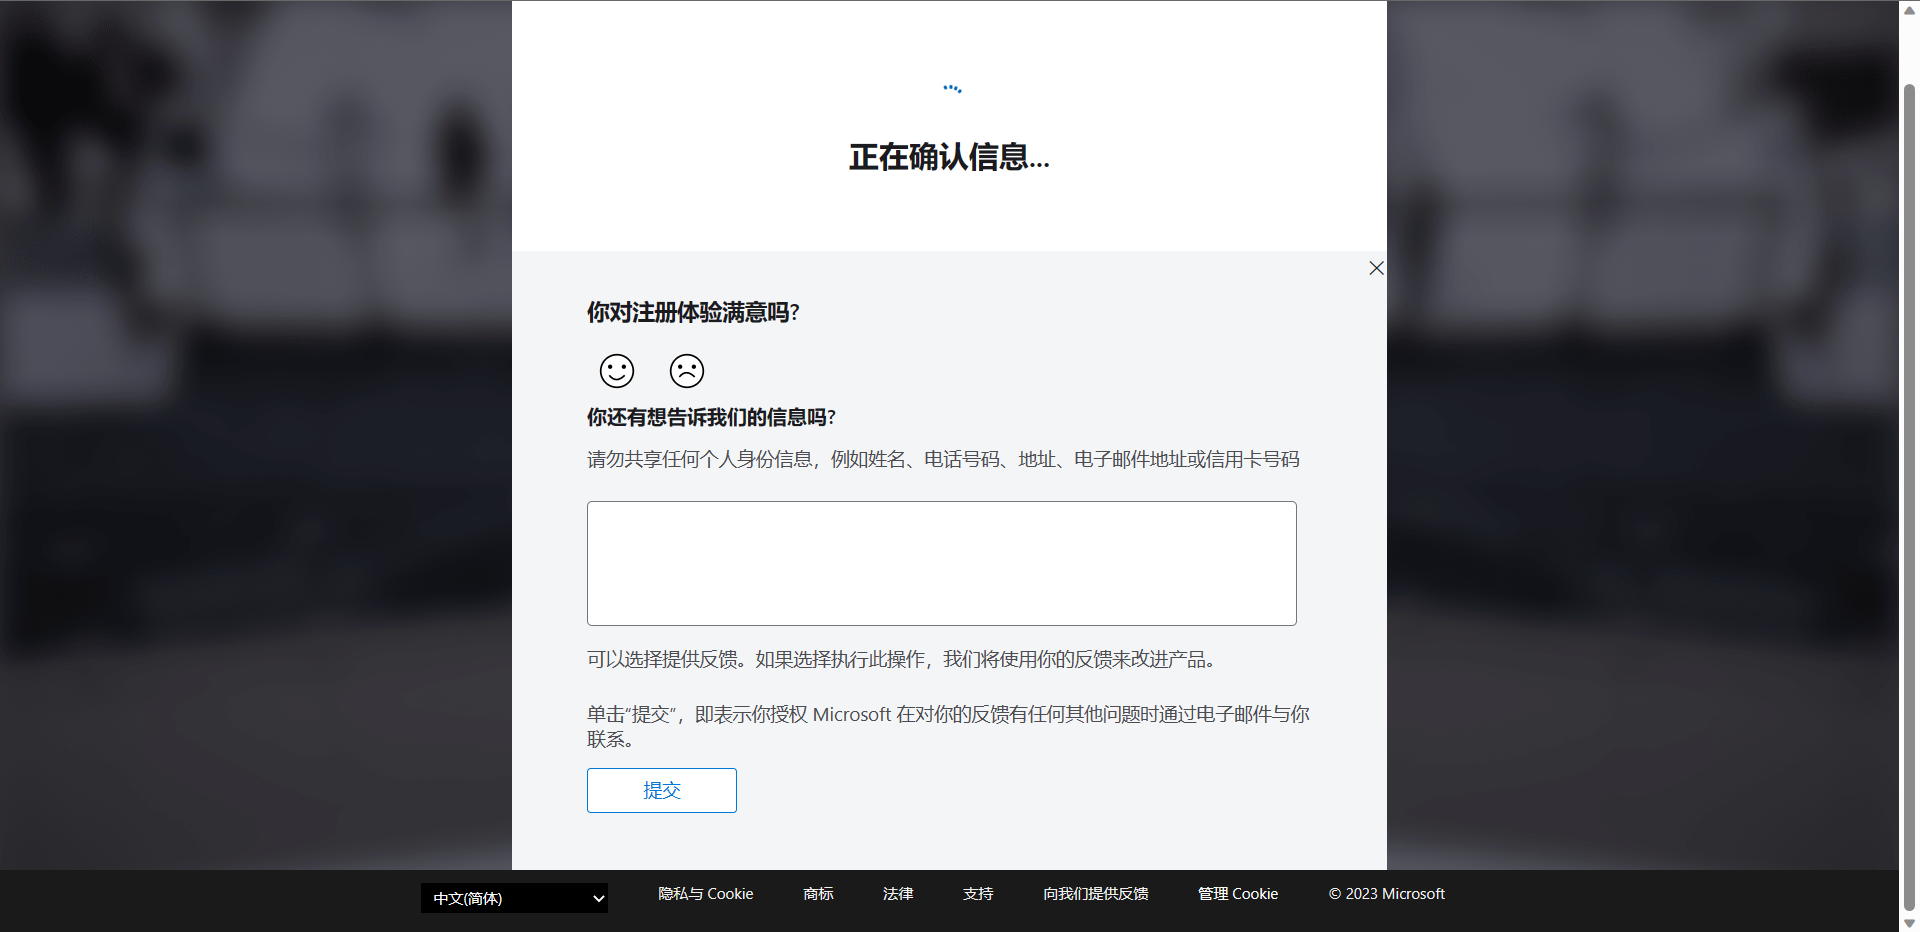Click the vertical scrollbar thumb
Viewport: 1920px width, 932px height.
[1909, 480]
